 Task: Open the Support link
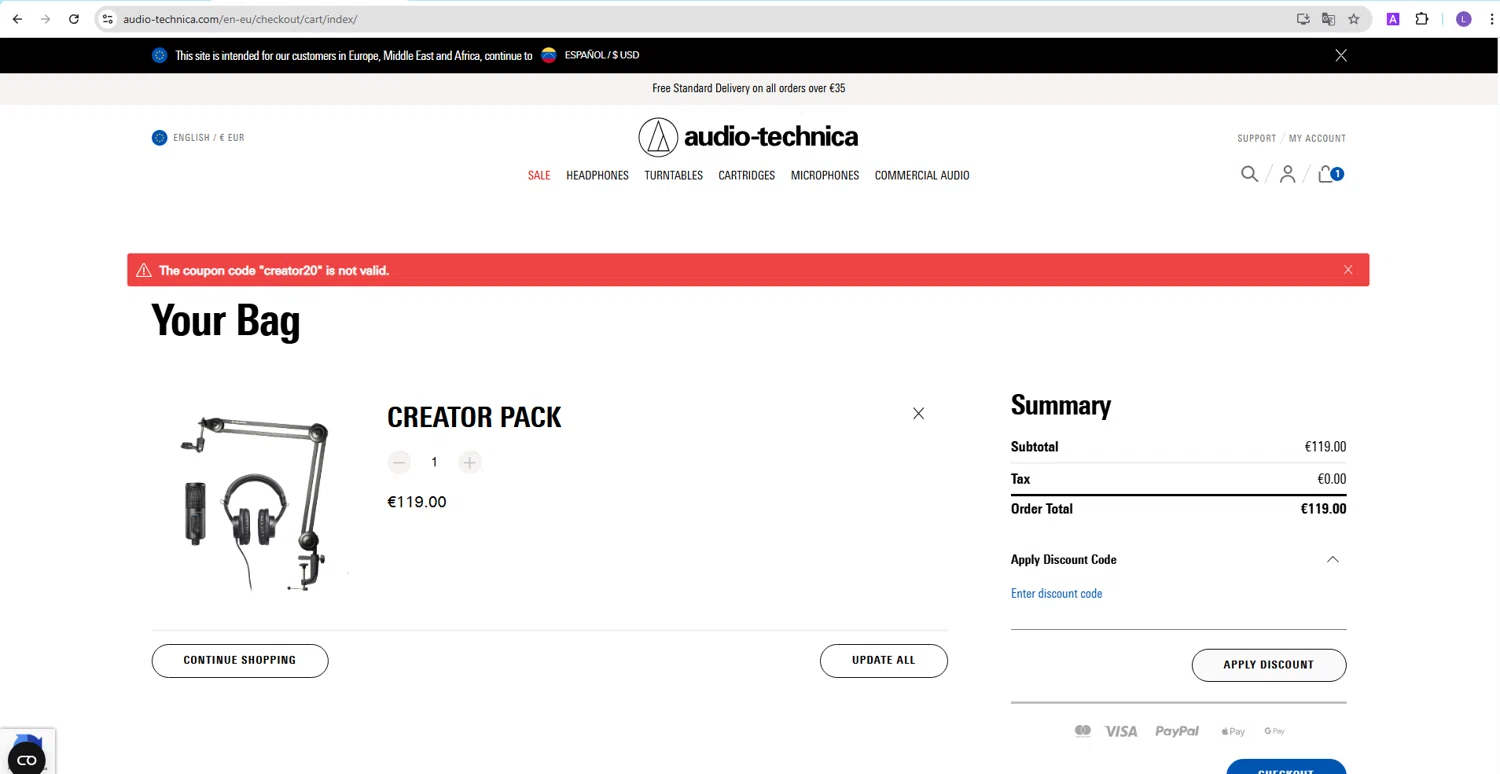click(1256, 138)
